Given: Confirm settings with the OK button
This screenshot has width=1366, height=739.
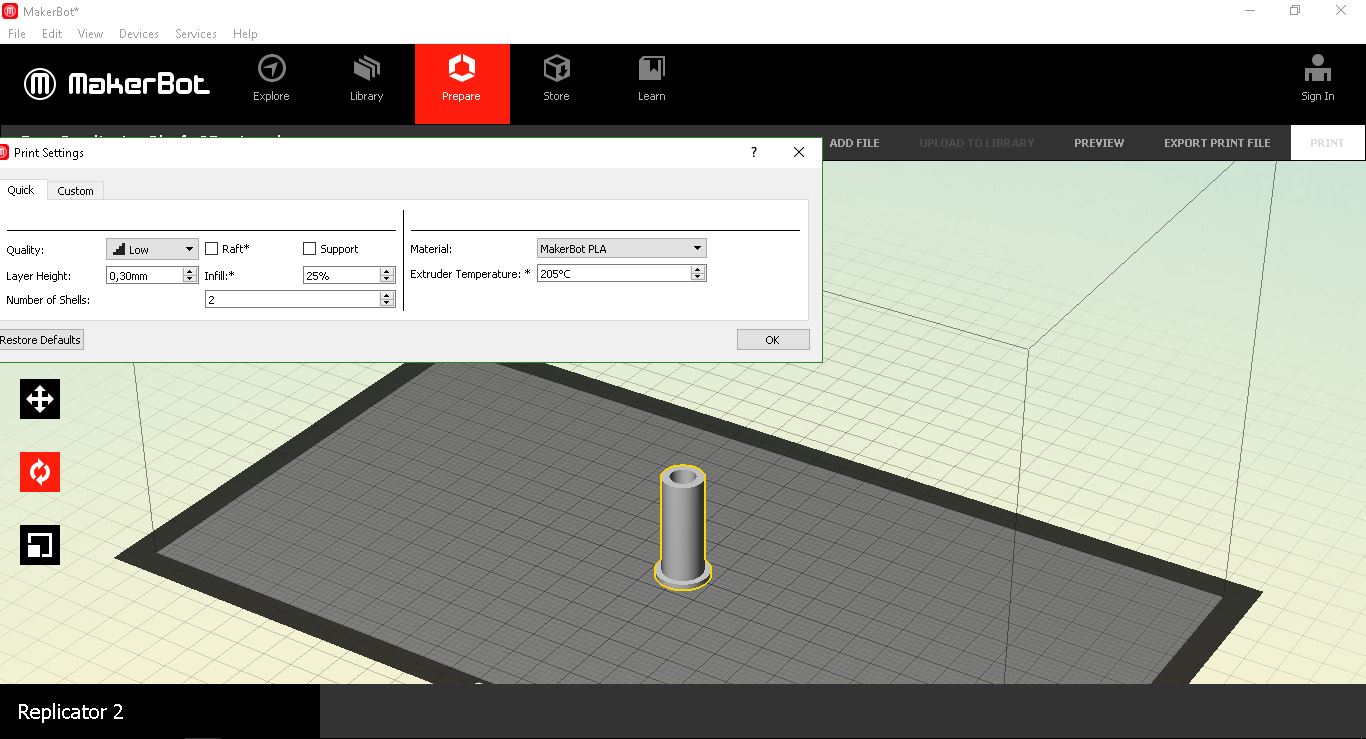Looking at the screenshot, I should pyautogui.click(x=772, y=340).
